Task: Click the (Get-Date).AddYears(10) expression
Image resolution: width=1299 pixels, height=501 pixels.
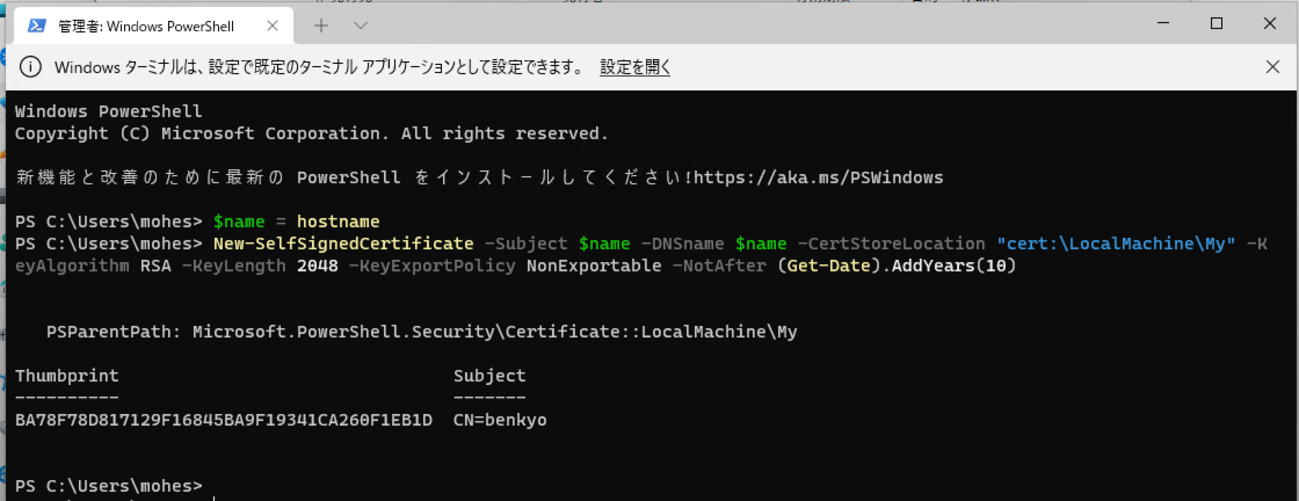Action: [896, 265]
